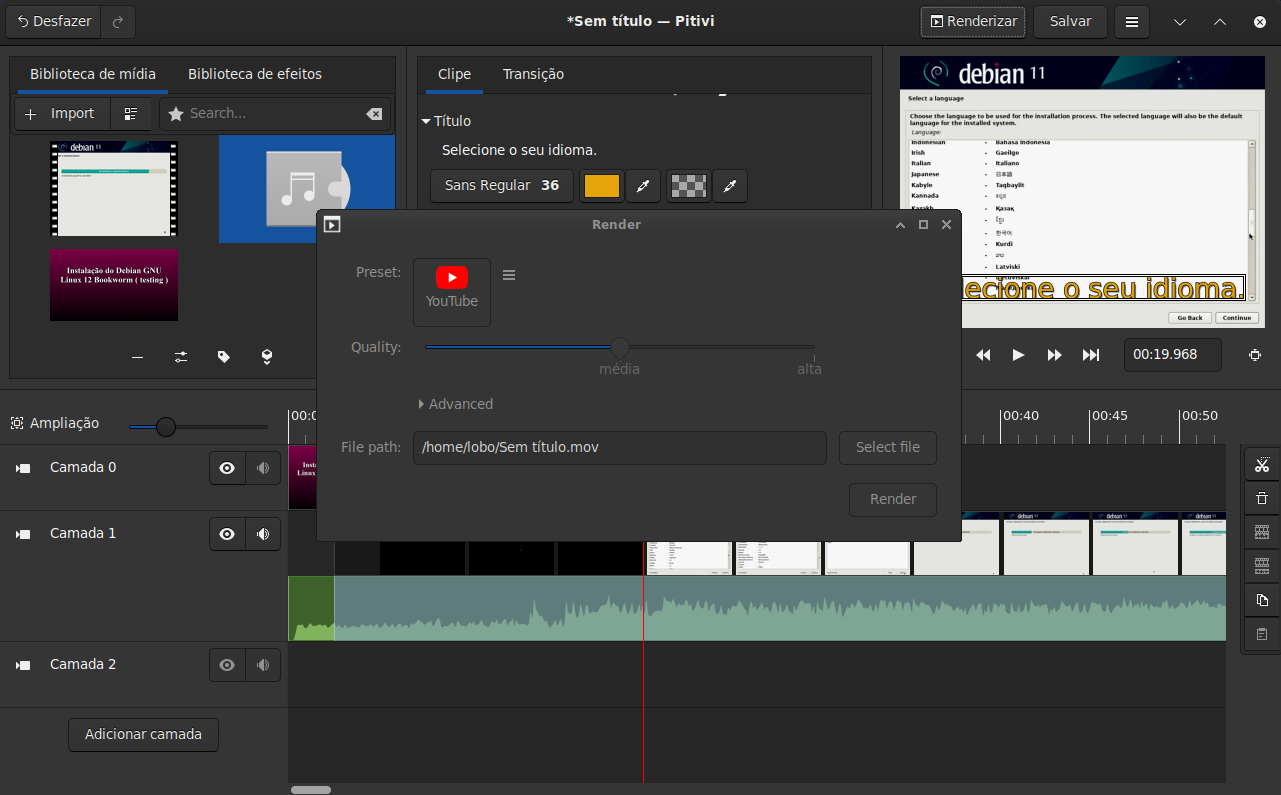
Task: Toggle Camada 0 video visibility eye
Action: 227,468
